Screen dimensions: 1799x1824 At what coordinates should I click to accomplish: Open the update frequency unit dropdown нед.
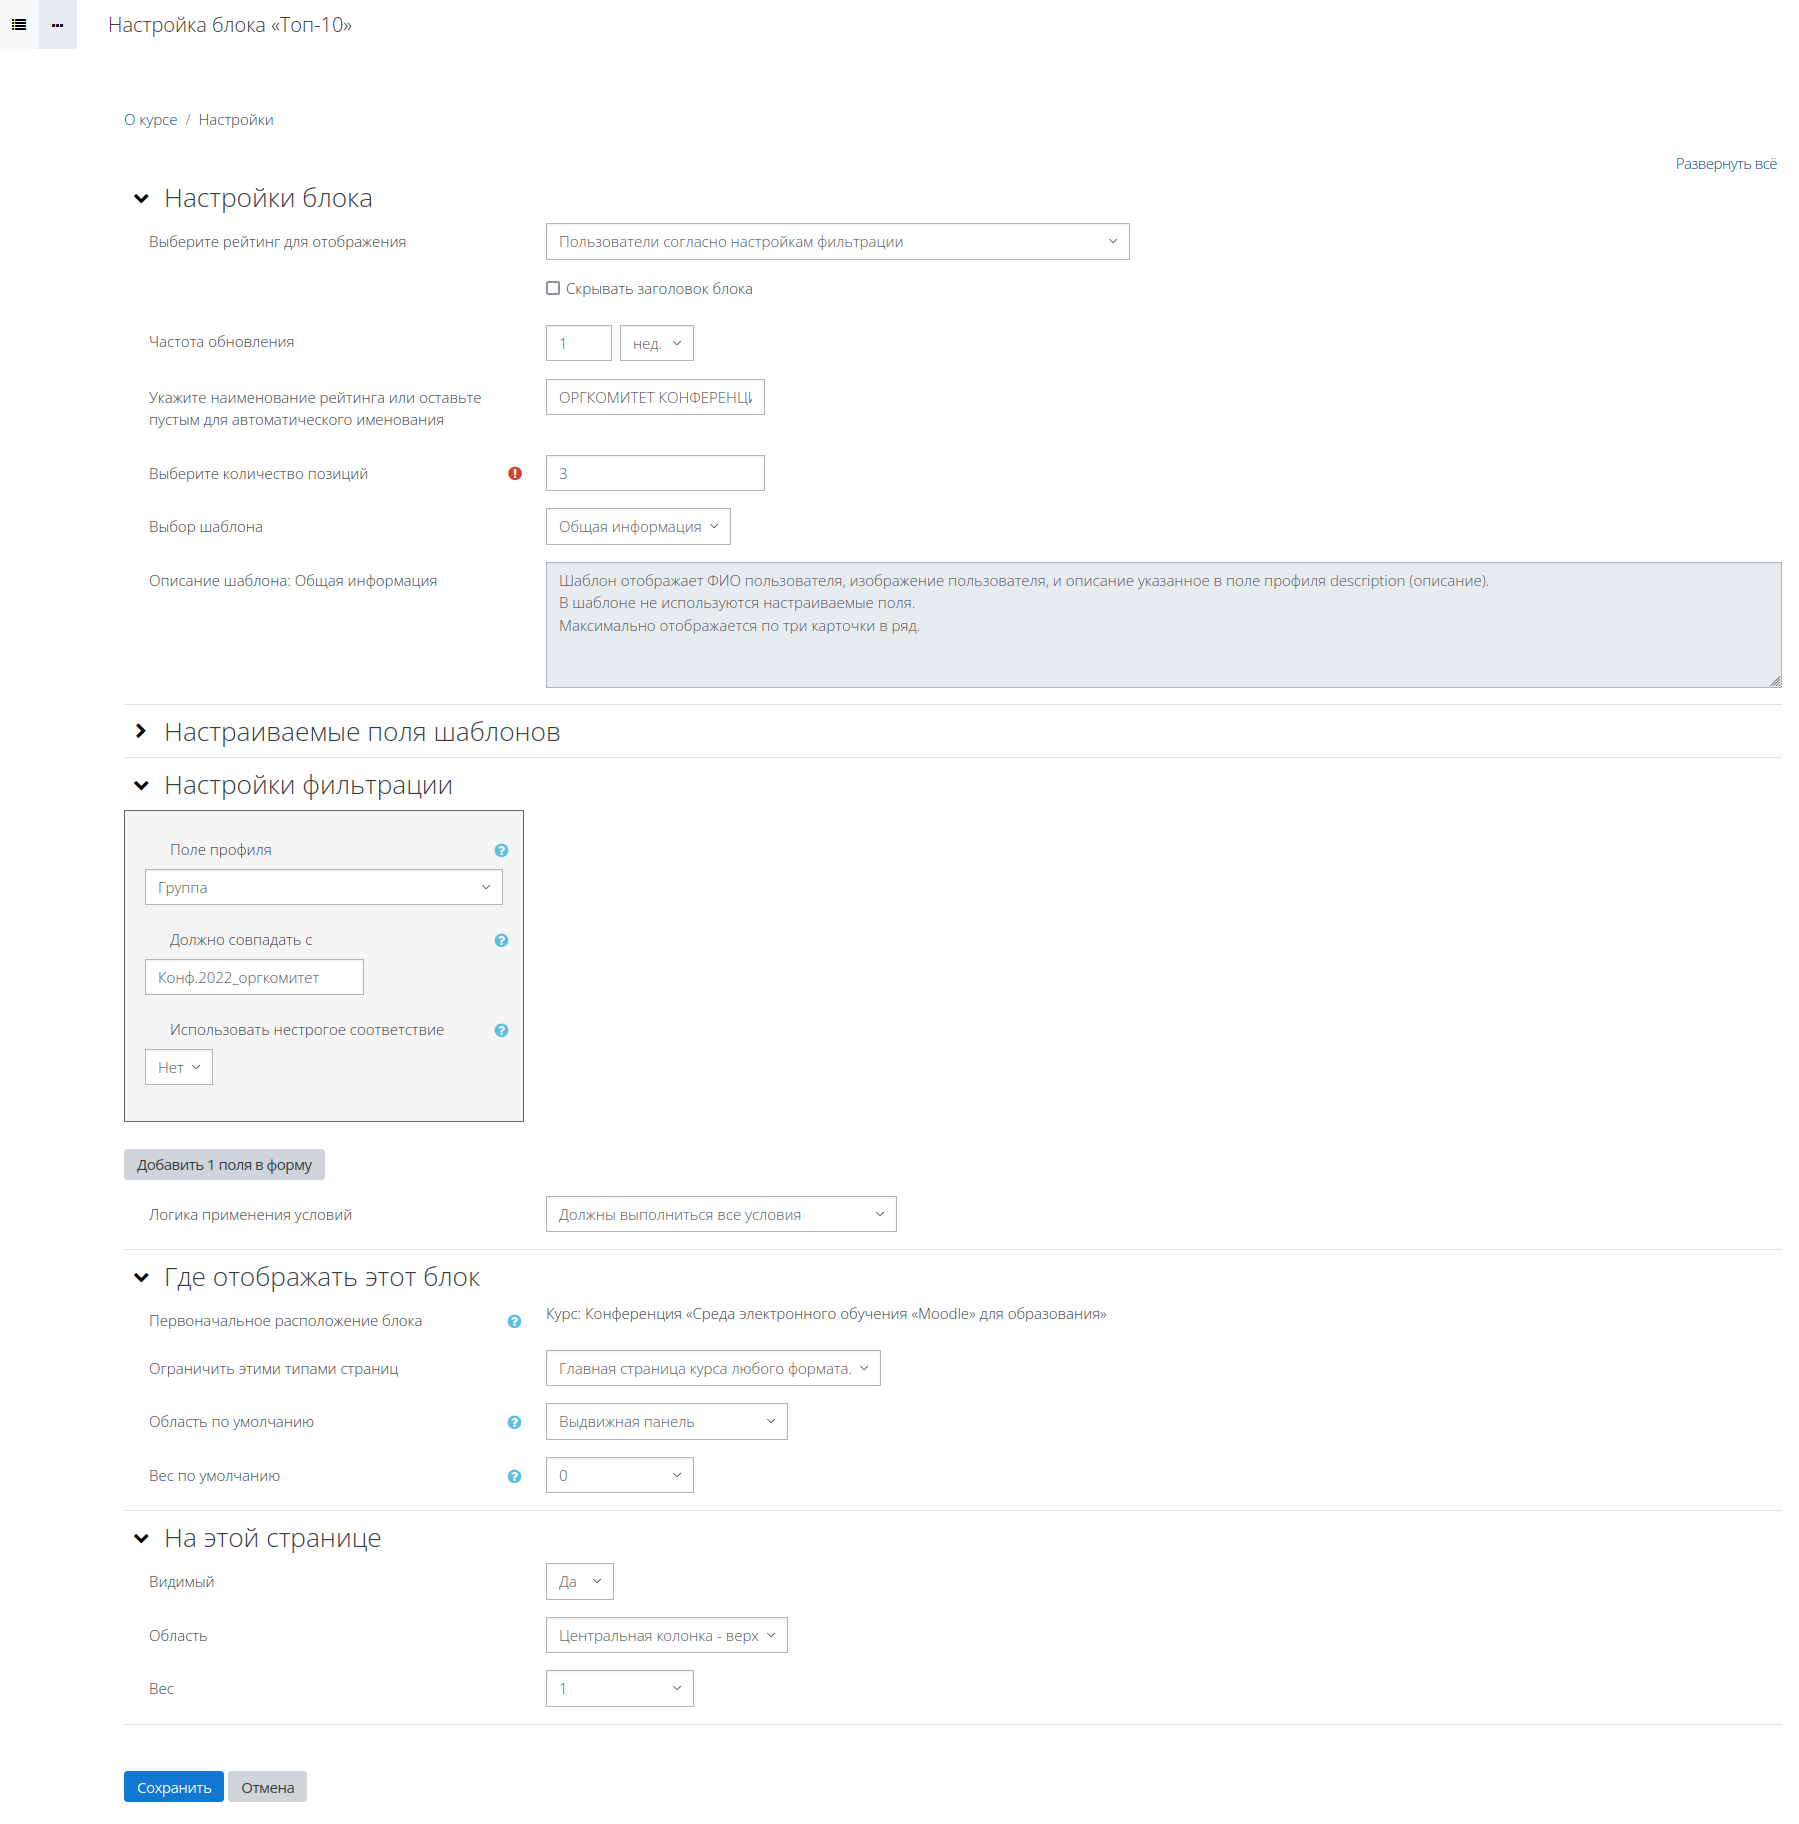(x=657, y=343)
